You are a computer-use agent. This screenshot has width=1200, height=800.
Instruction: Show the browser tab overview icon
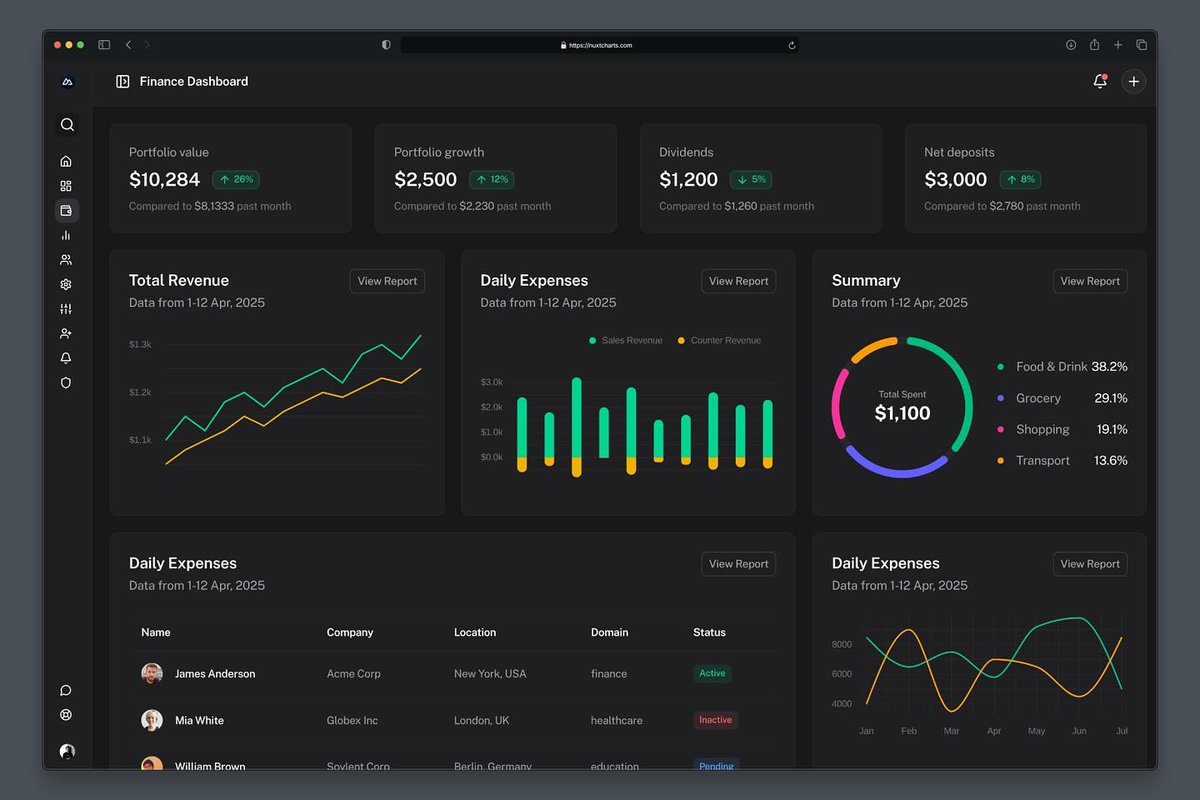(x=1142, y=45)
